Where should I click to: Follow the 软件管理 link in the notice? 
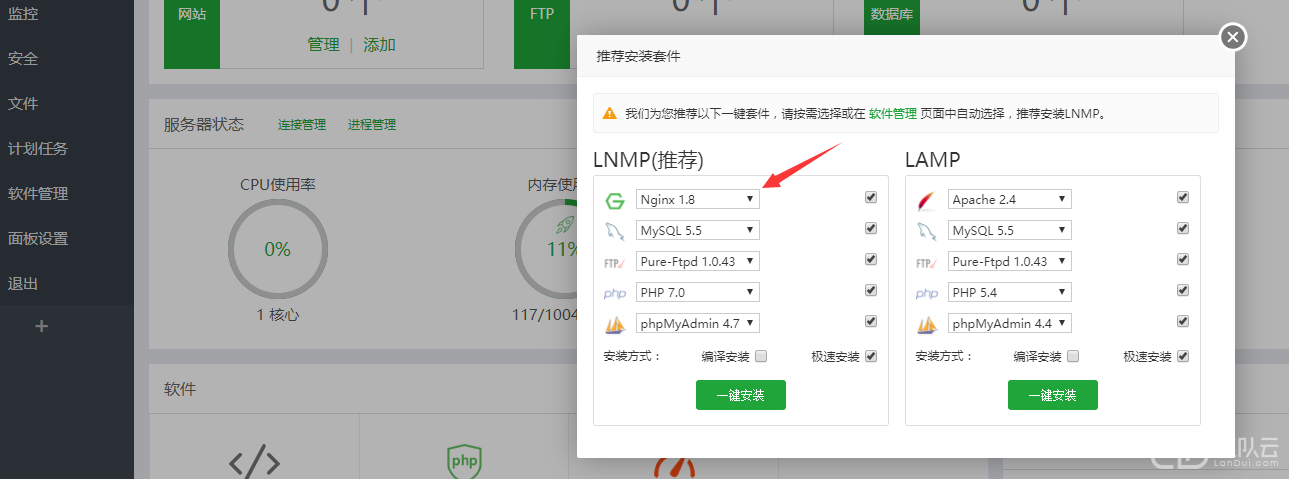click(893, 114)
